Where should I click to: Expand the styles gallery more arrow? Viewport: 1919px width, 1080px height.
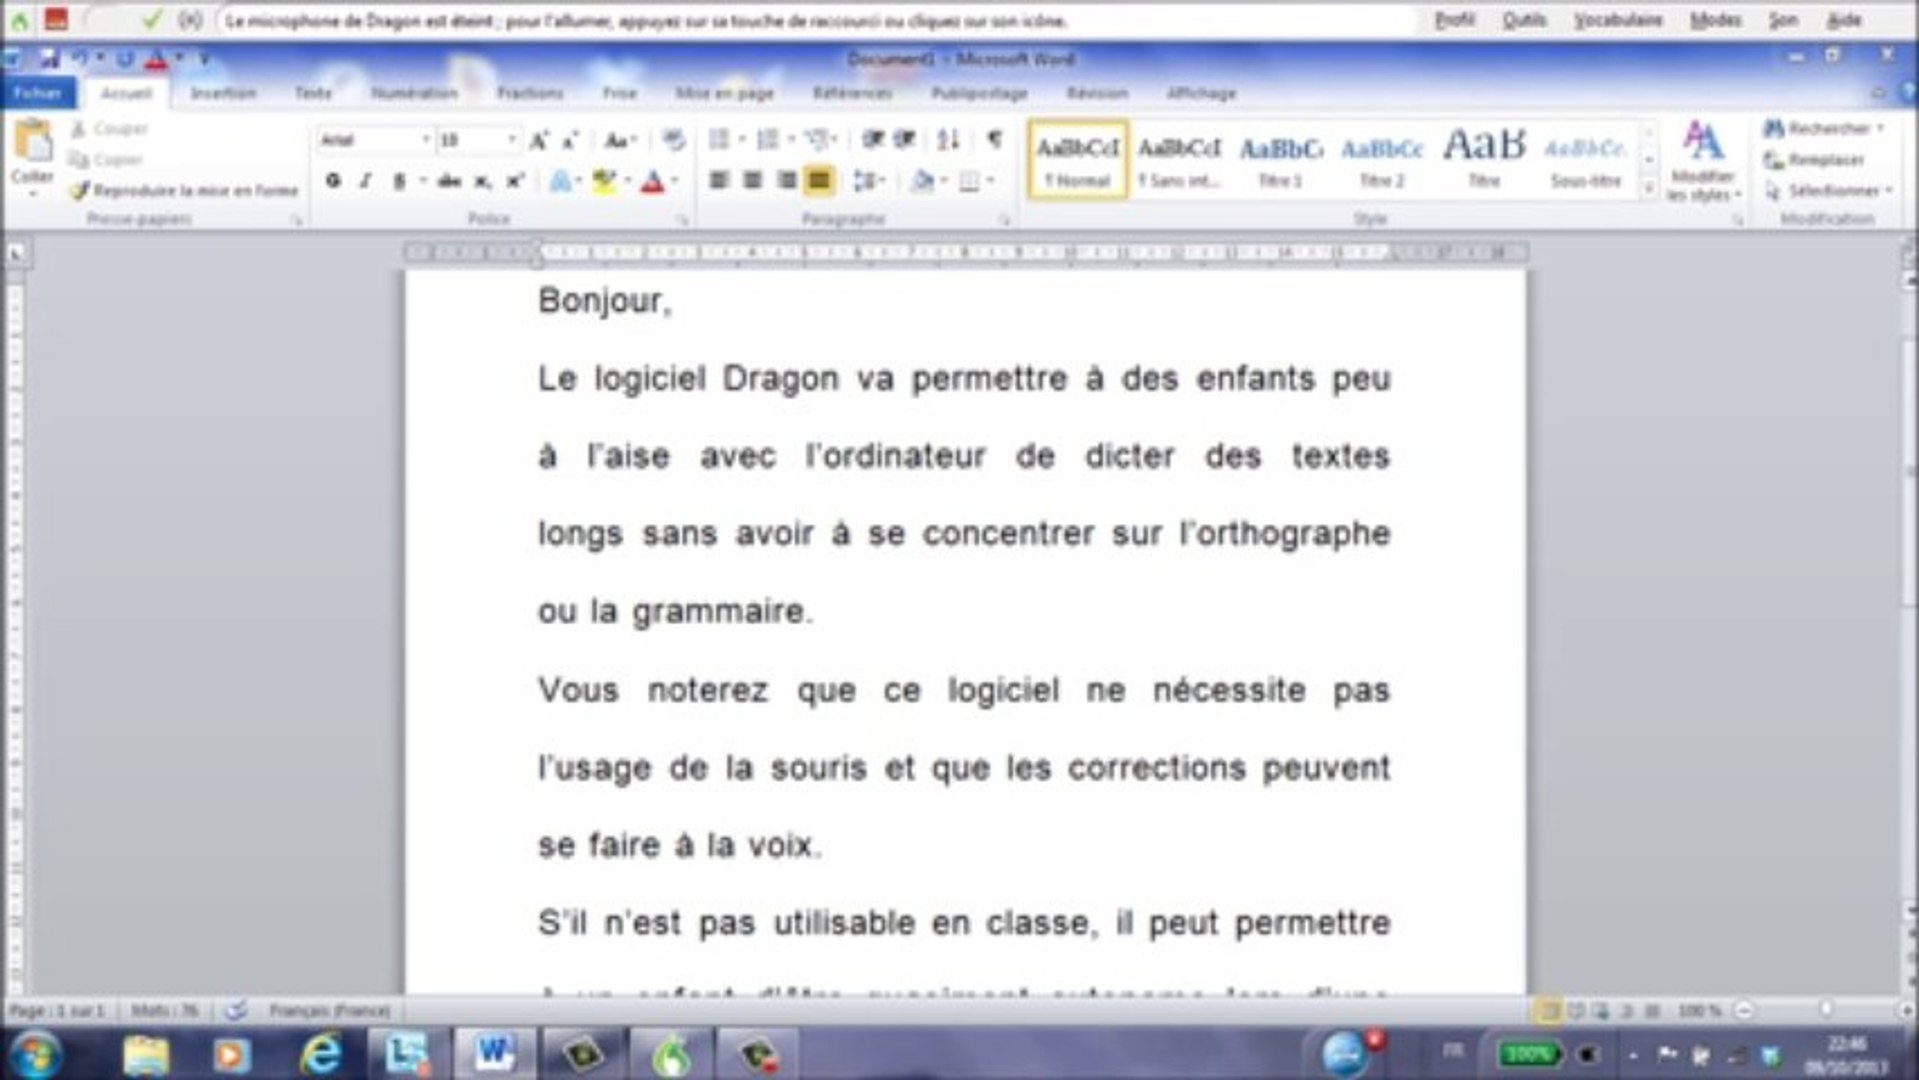[1649, 188]
